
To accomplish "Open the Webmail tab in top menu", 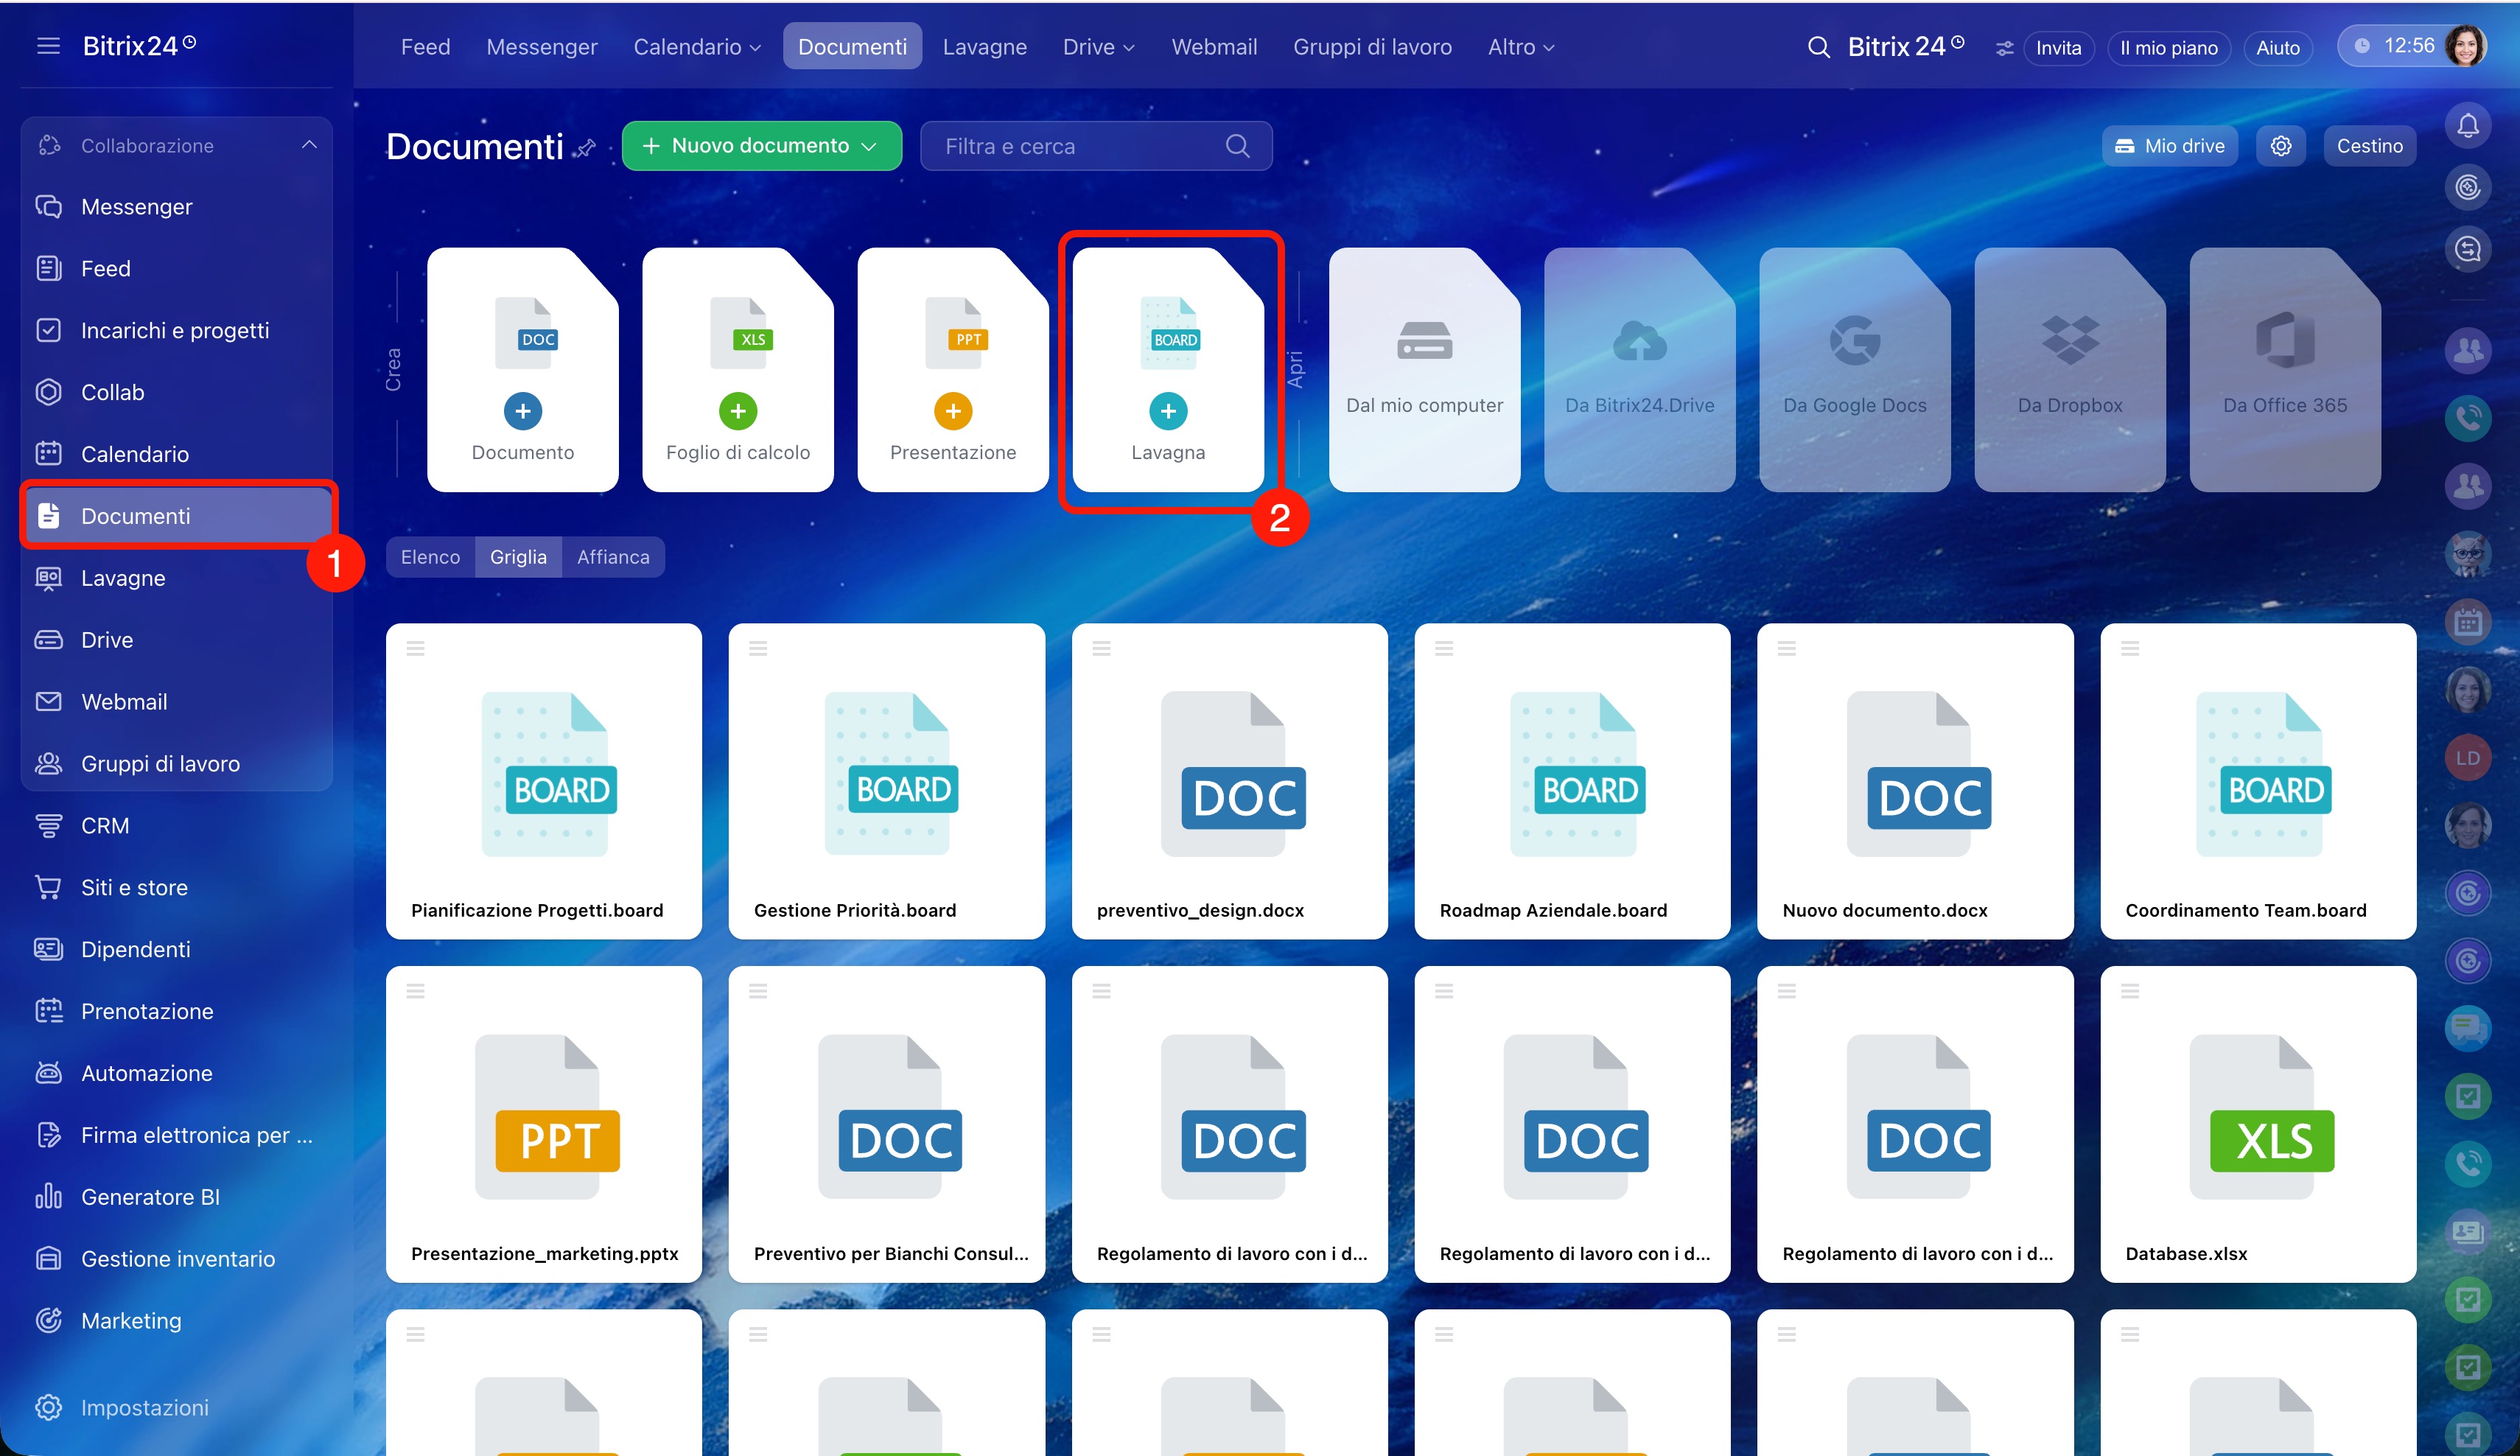I will (1214, 47).
